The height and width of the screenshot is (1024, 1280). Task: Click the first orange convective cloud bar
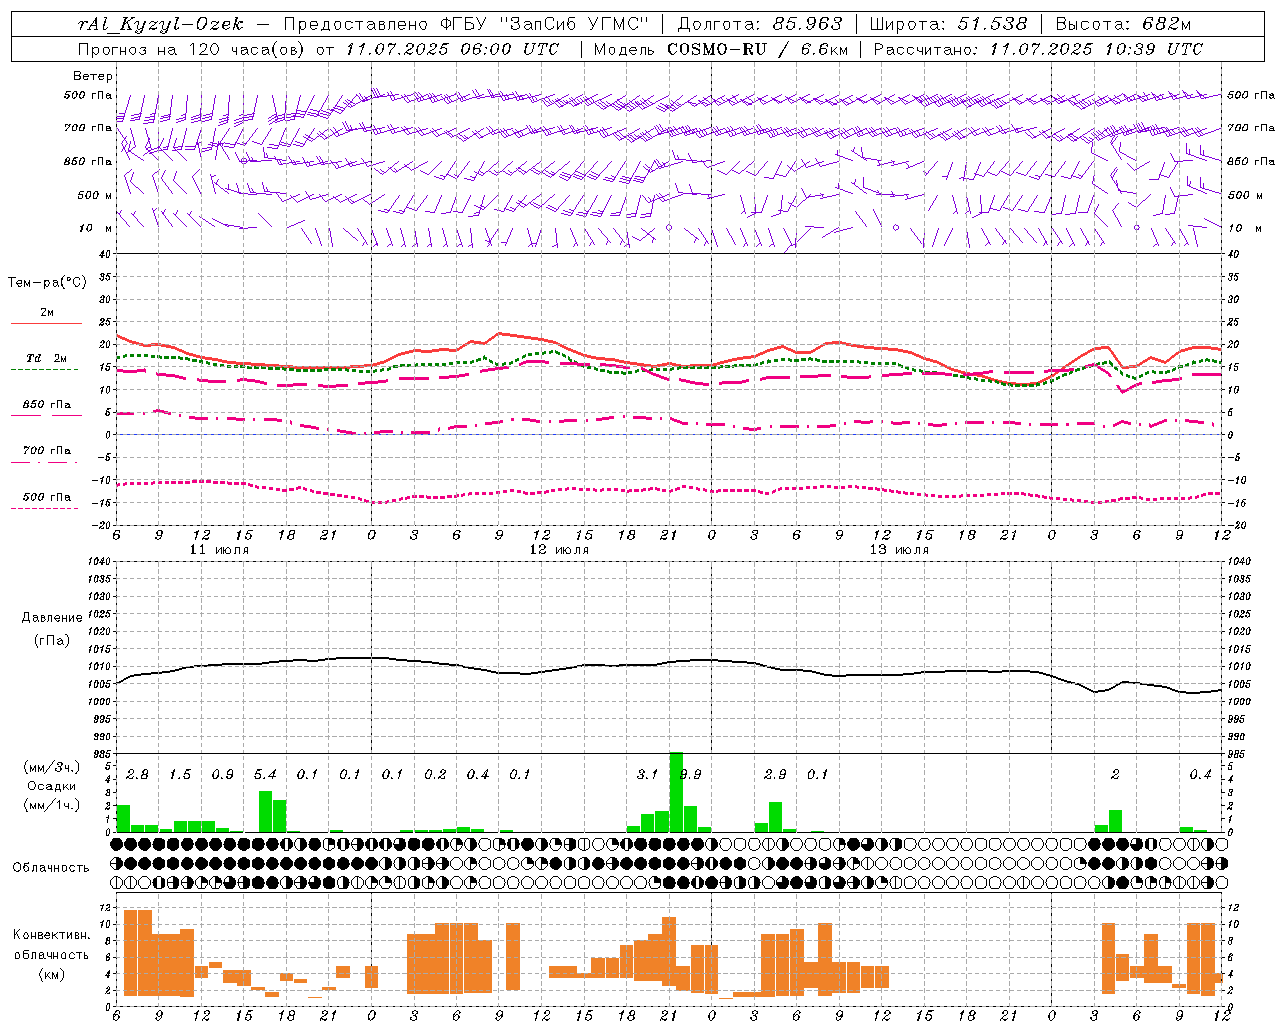(131, 952)
